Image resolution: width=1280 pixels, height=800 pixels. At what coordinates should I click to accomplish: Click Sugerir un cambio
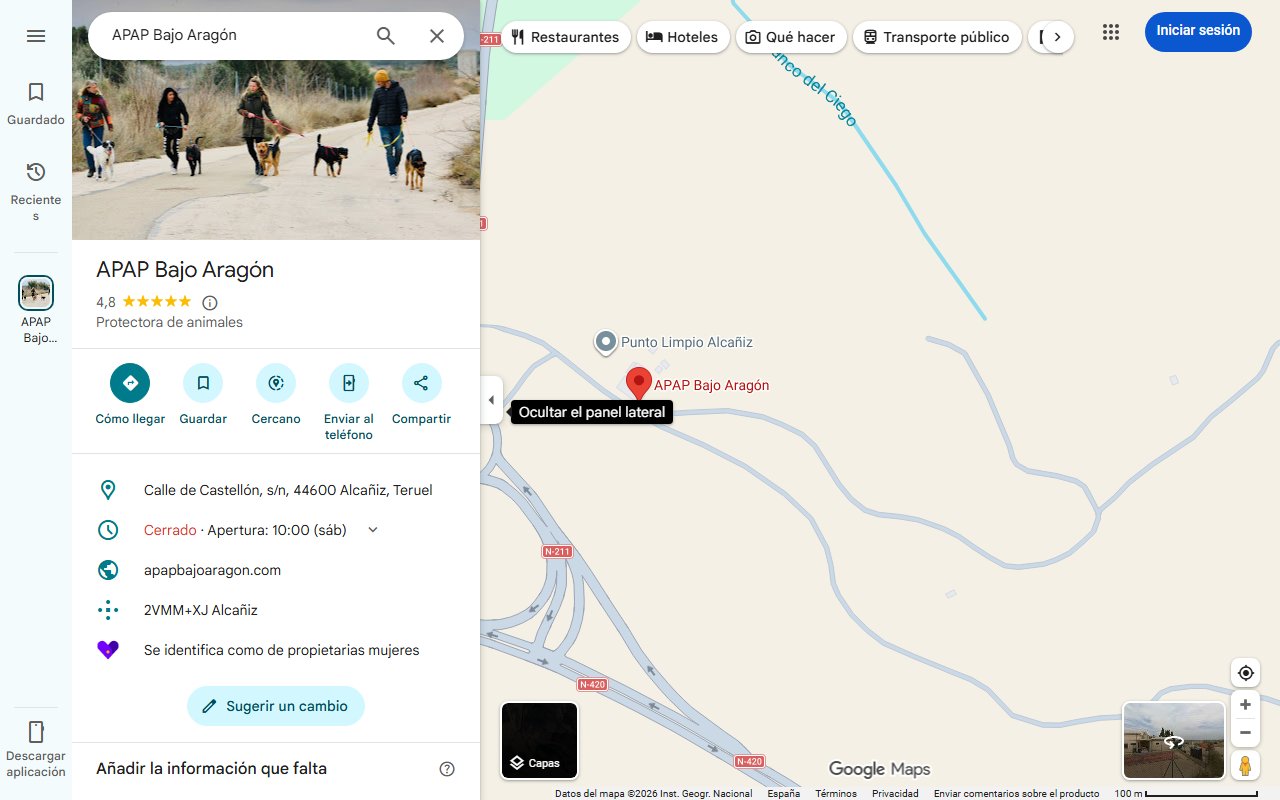click(x=275, y=706)
